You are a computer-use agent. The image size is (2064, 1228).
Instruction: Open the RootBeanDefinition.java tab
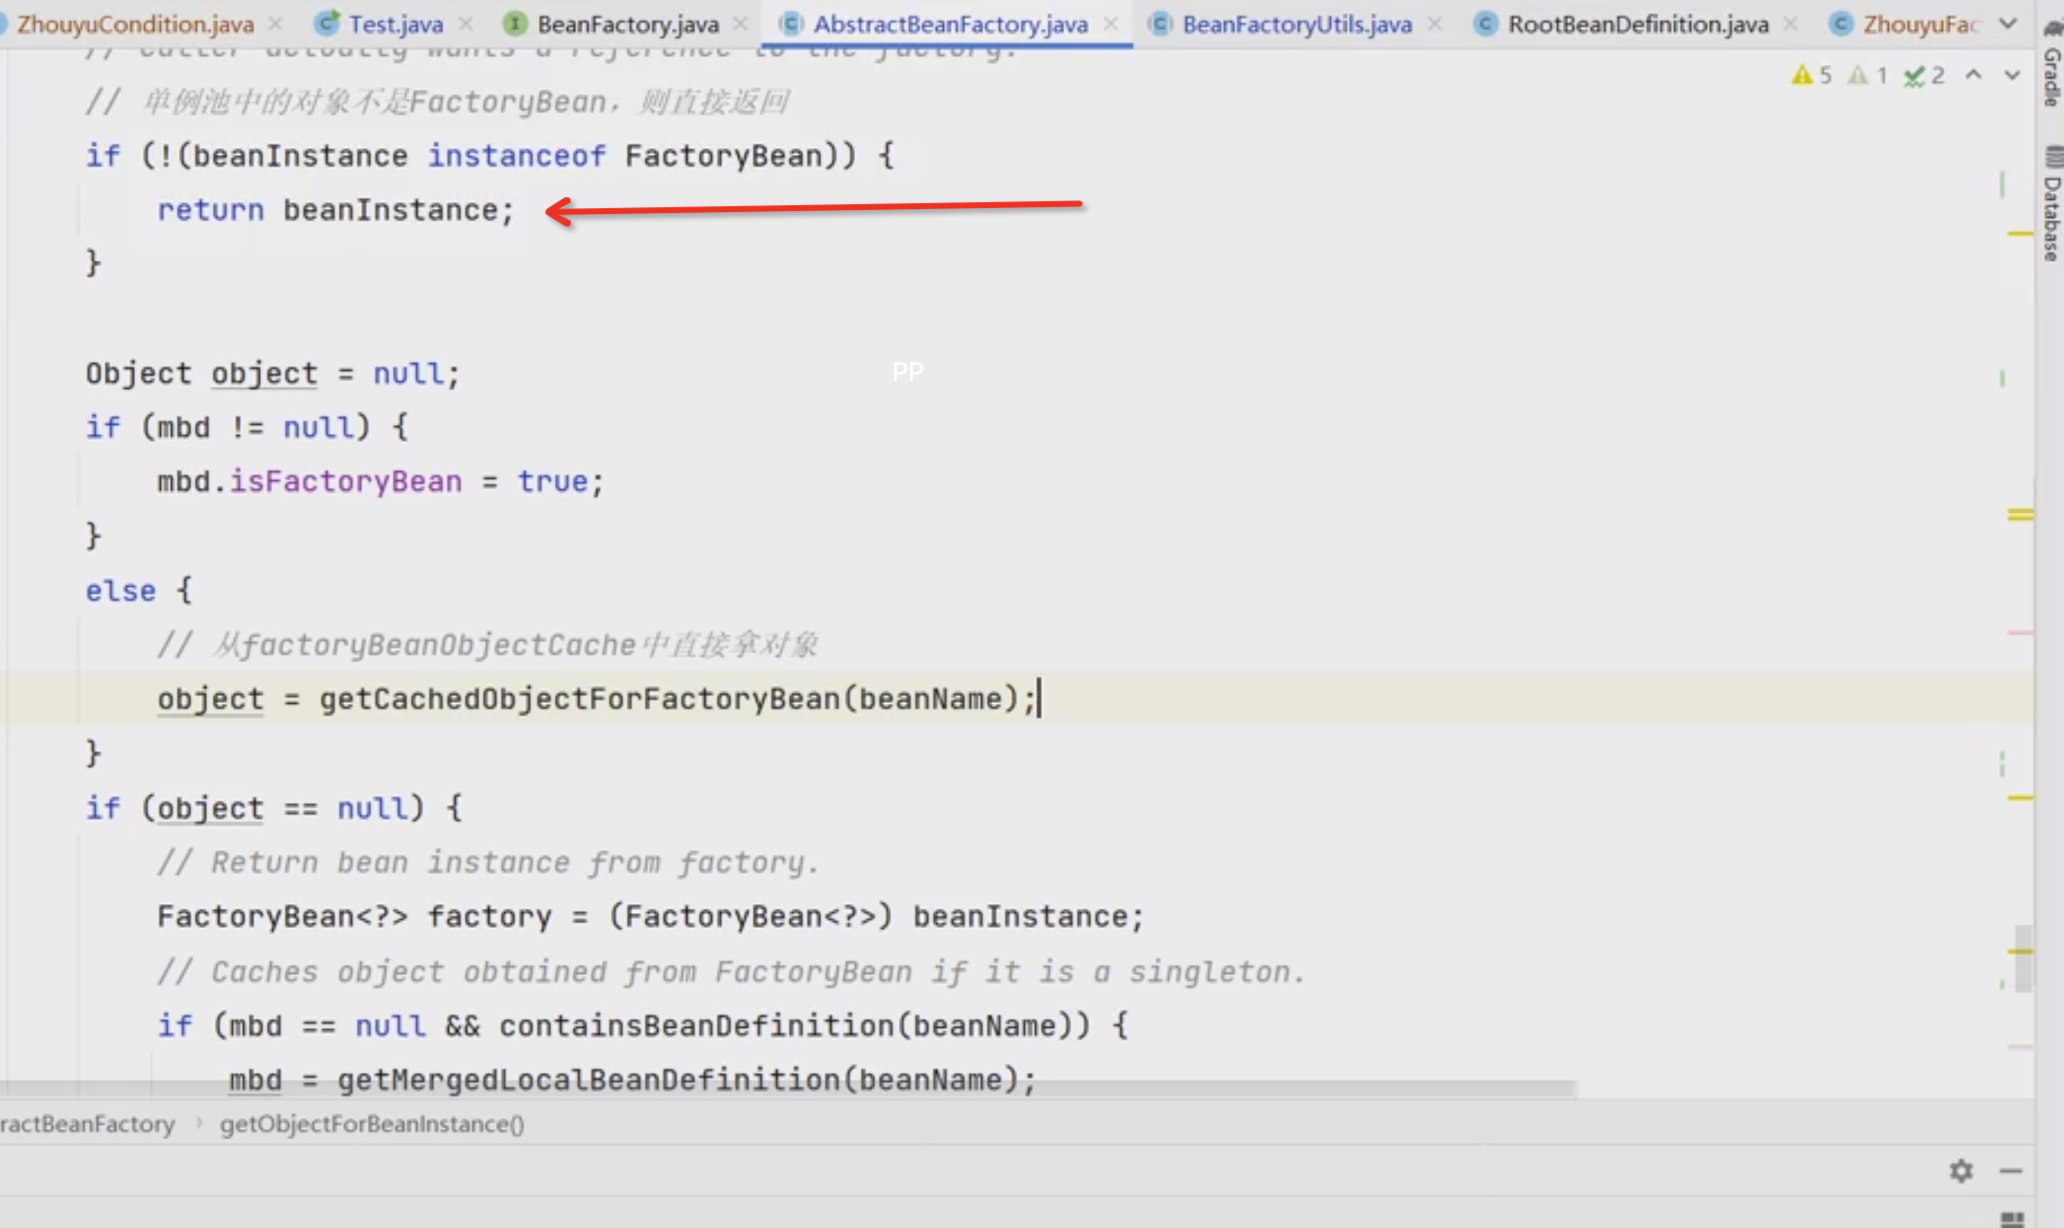click(1637, 24)
